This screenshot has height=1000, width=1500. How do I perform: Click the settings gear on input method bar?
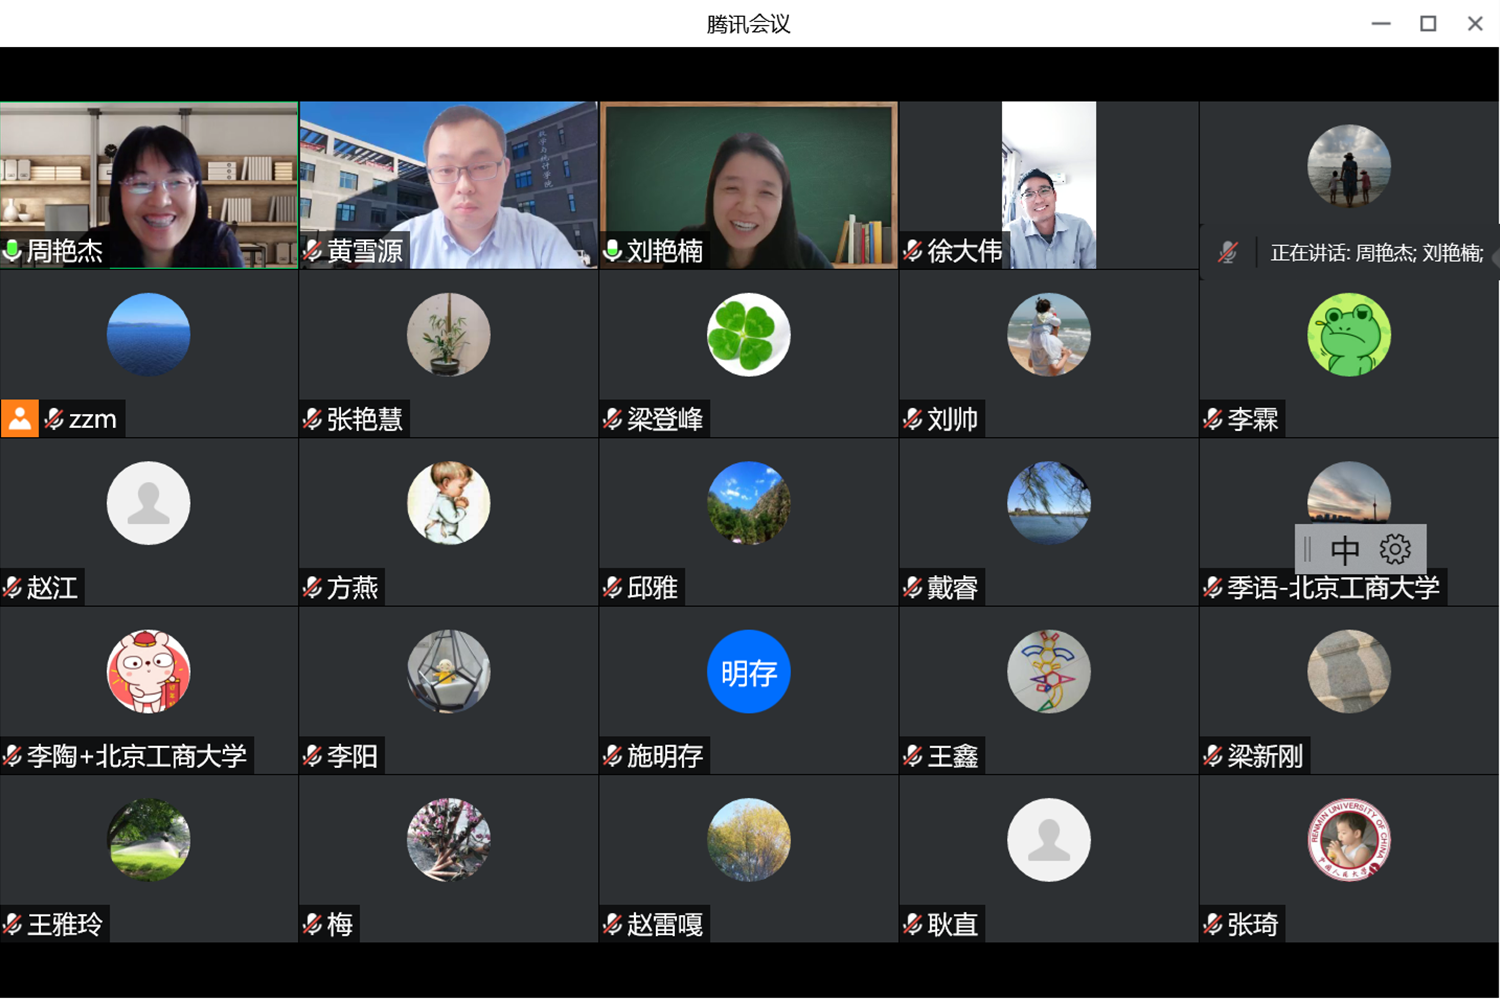pos(1395,549)
